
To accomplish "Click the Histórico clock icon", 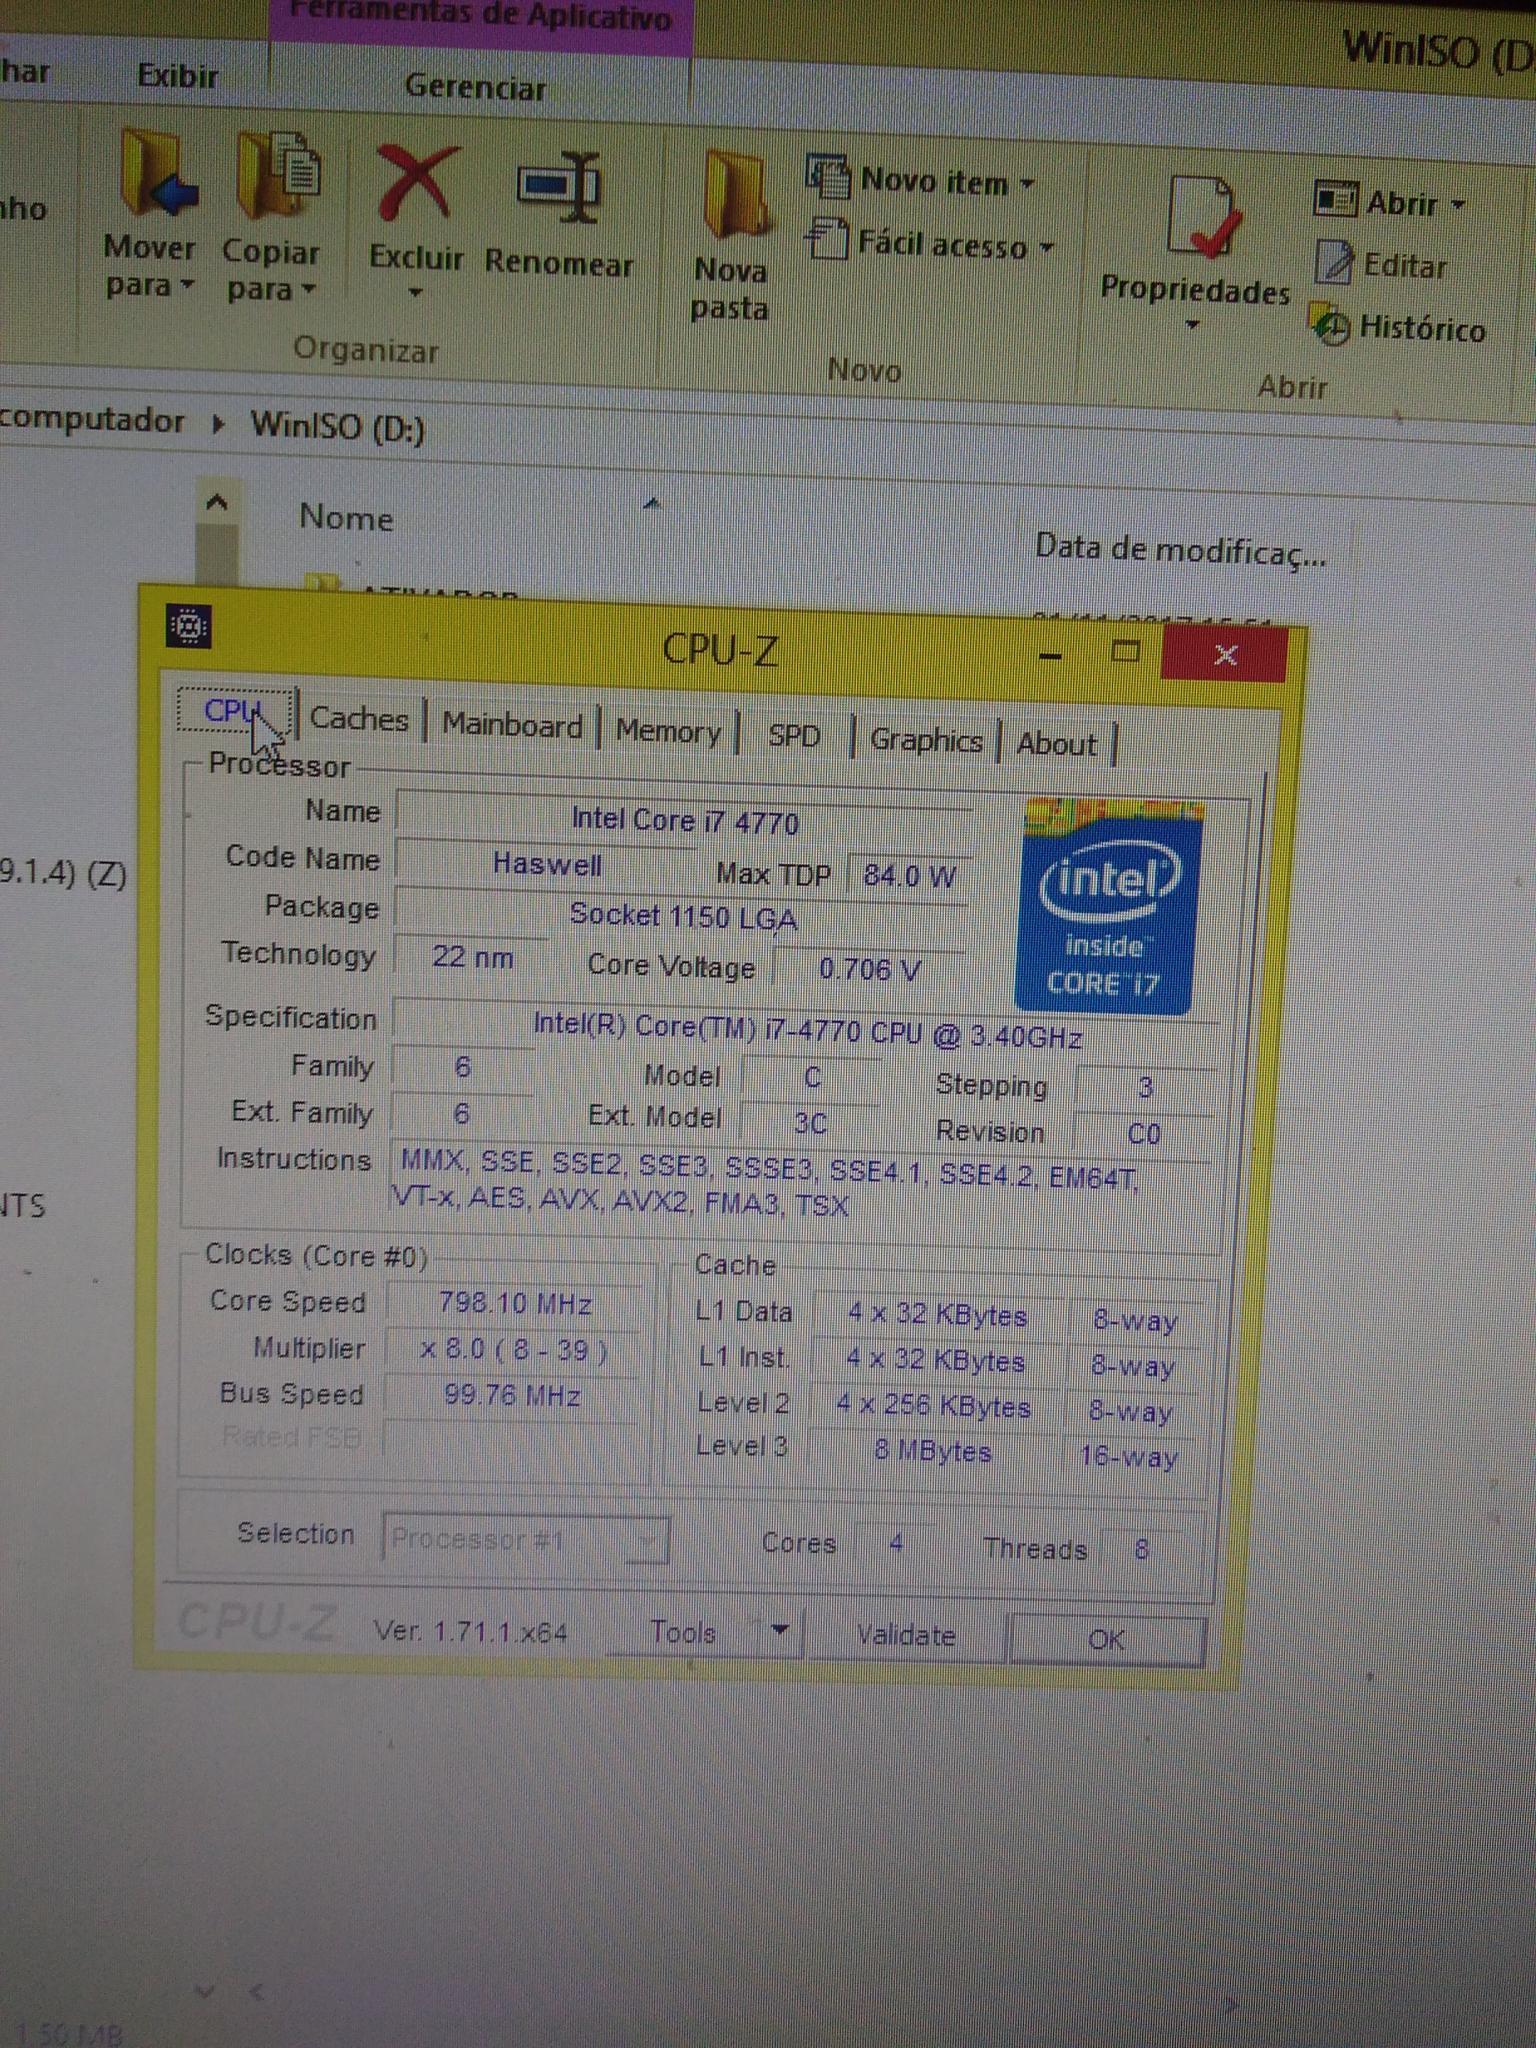I will (1331, 324).
